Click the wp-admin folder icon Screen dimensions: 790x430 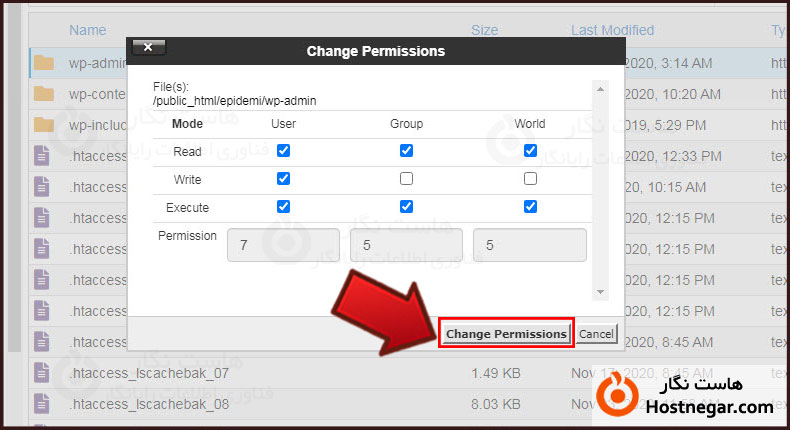tap(43, 63)
